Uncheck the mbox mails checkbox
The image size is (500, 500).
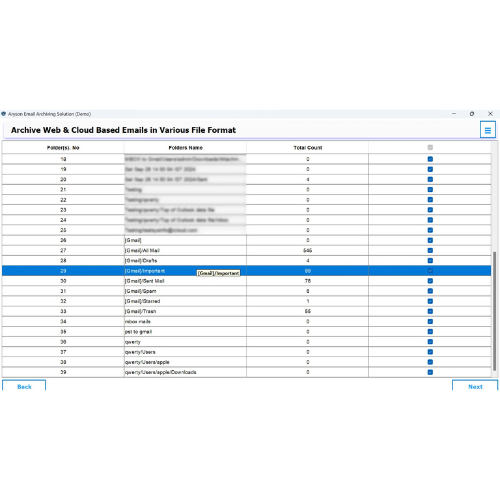pos(430,321)
